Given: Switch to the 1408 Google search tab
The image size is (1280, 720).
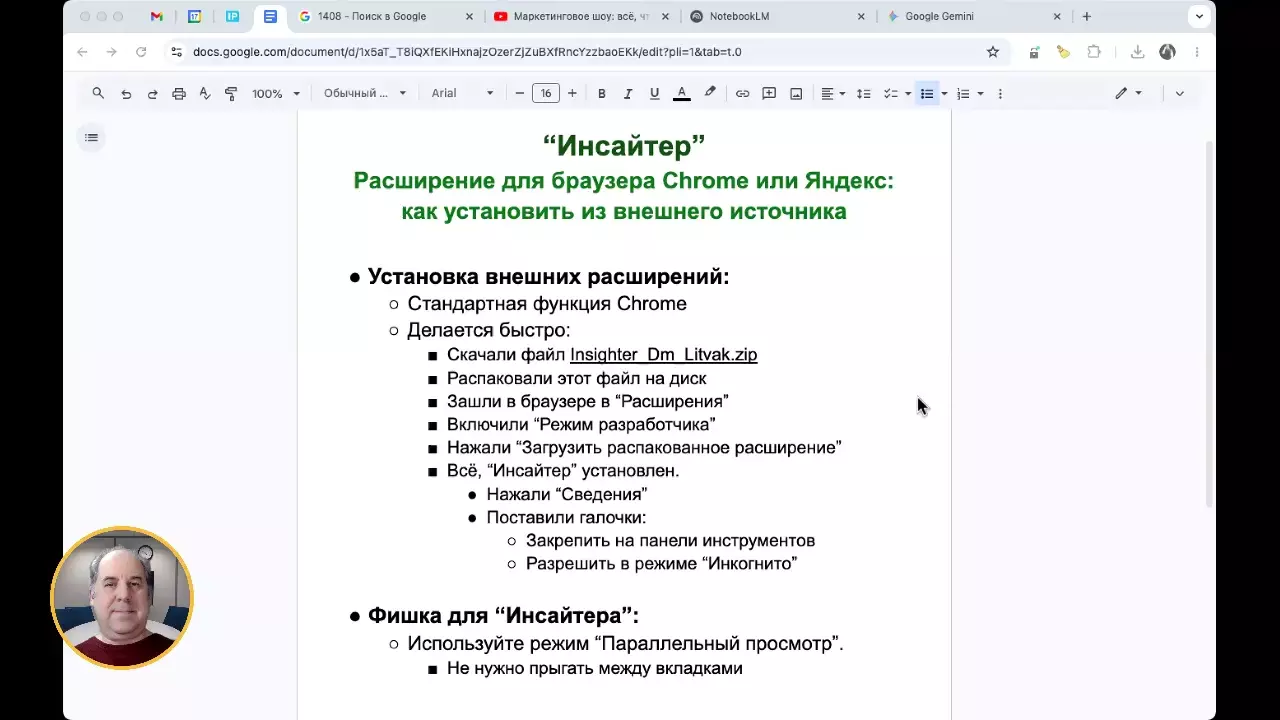Looking at the screenshot, I should [385, 16].
